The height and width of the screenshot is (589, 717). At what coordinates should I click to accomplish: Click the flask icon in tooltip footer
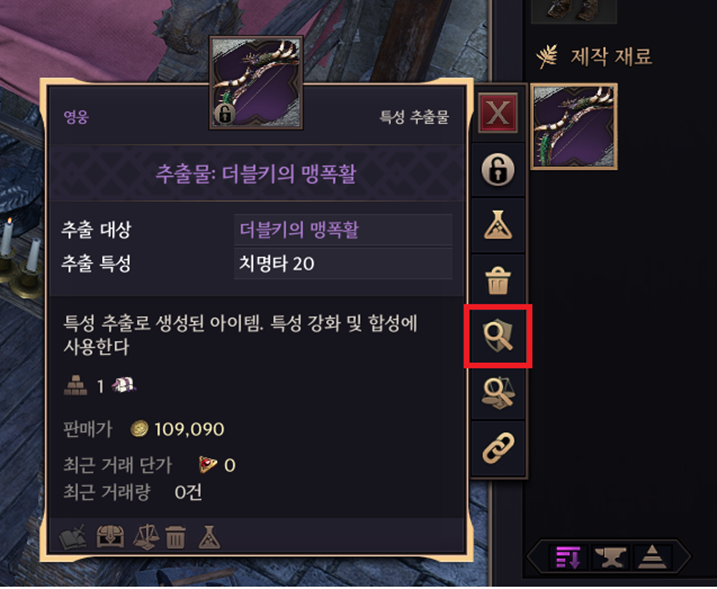tap(209, 537)
